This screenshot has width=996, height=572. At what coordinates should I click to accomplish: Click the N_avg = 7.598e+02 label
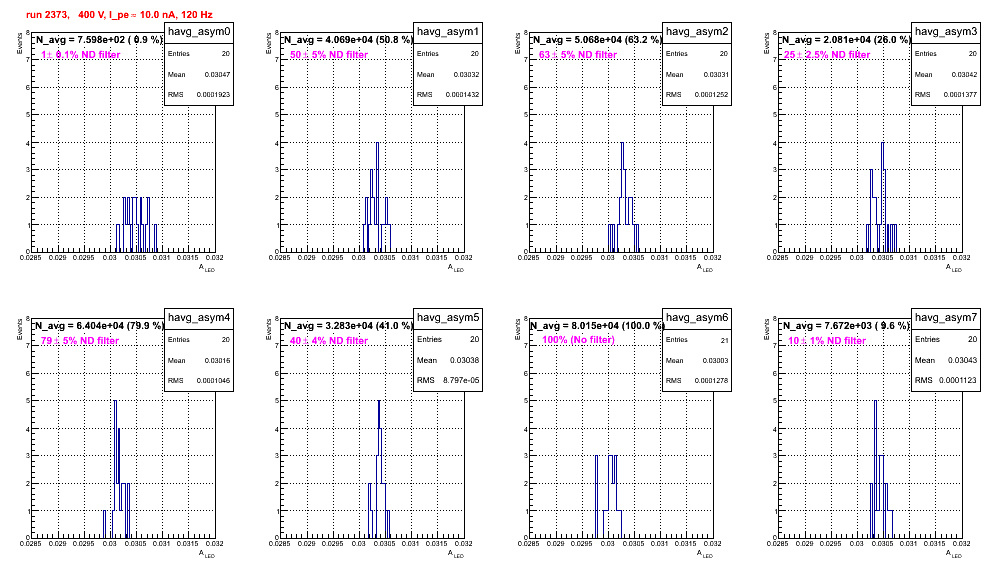pos(98,40)
